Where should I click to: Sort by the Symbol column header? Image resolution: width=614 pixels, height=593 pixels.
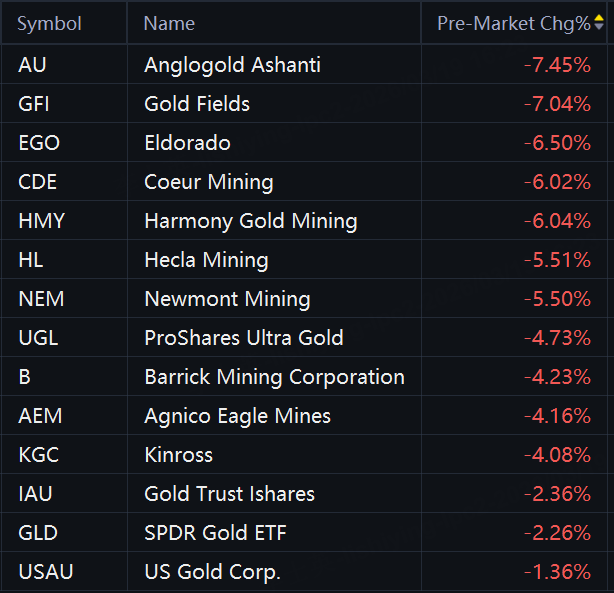click(50, 23)
